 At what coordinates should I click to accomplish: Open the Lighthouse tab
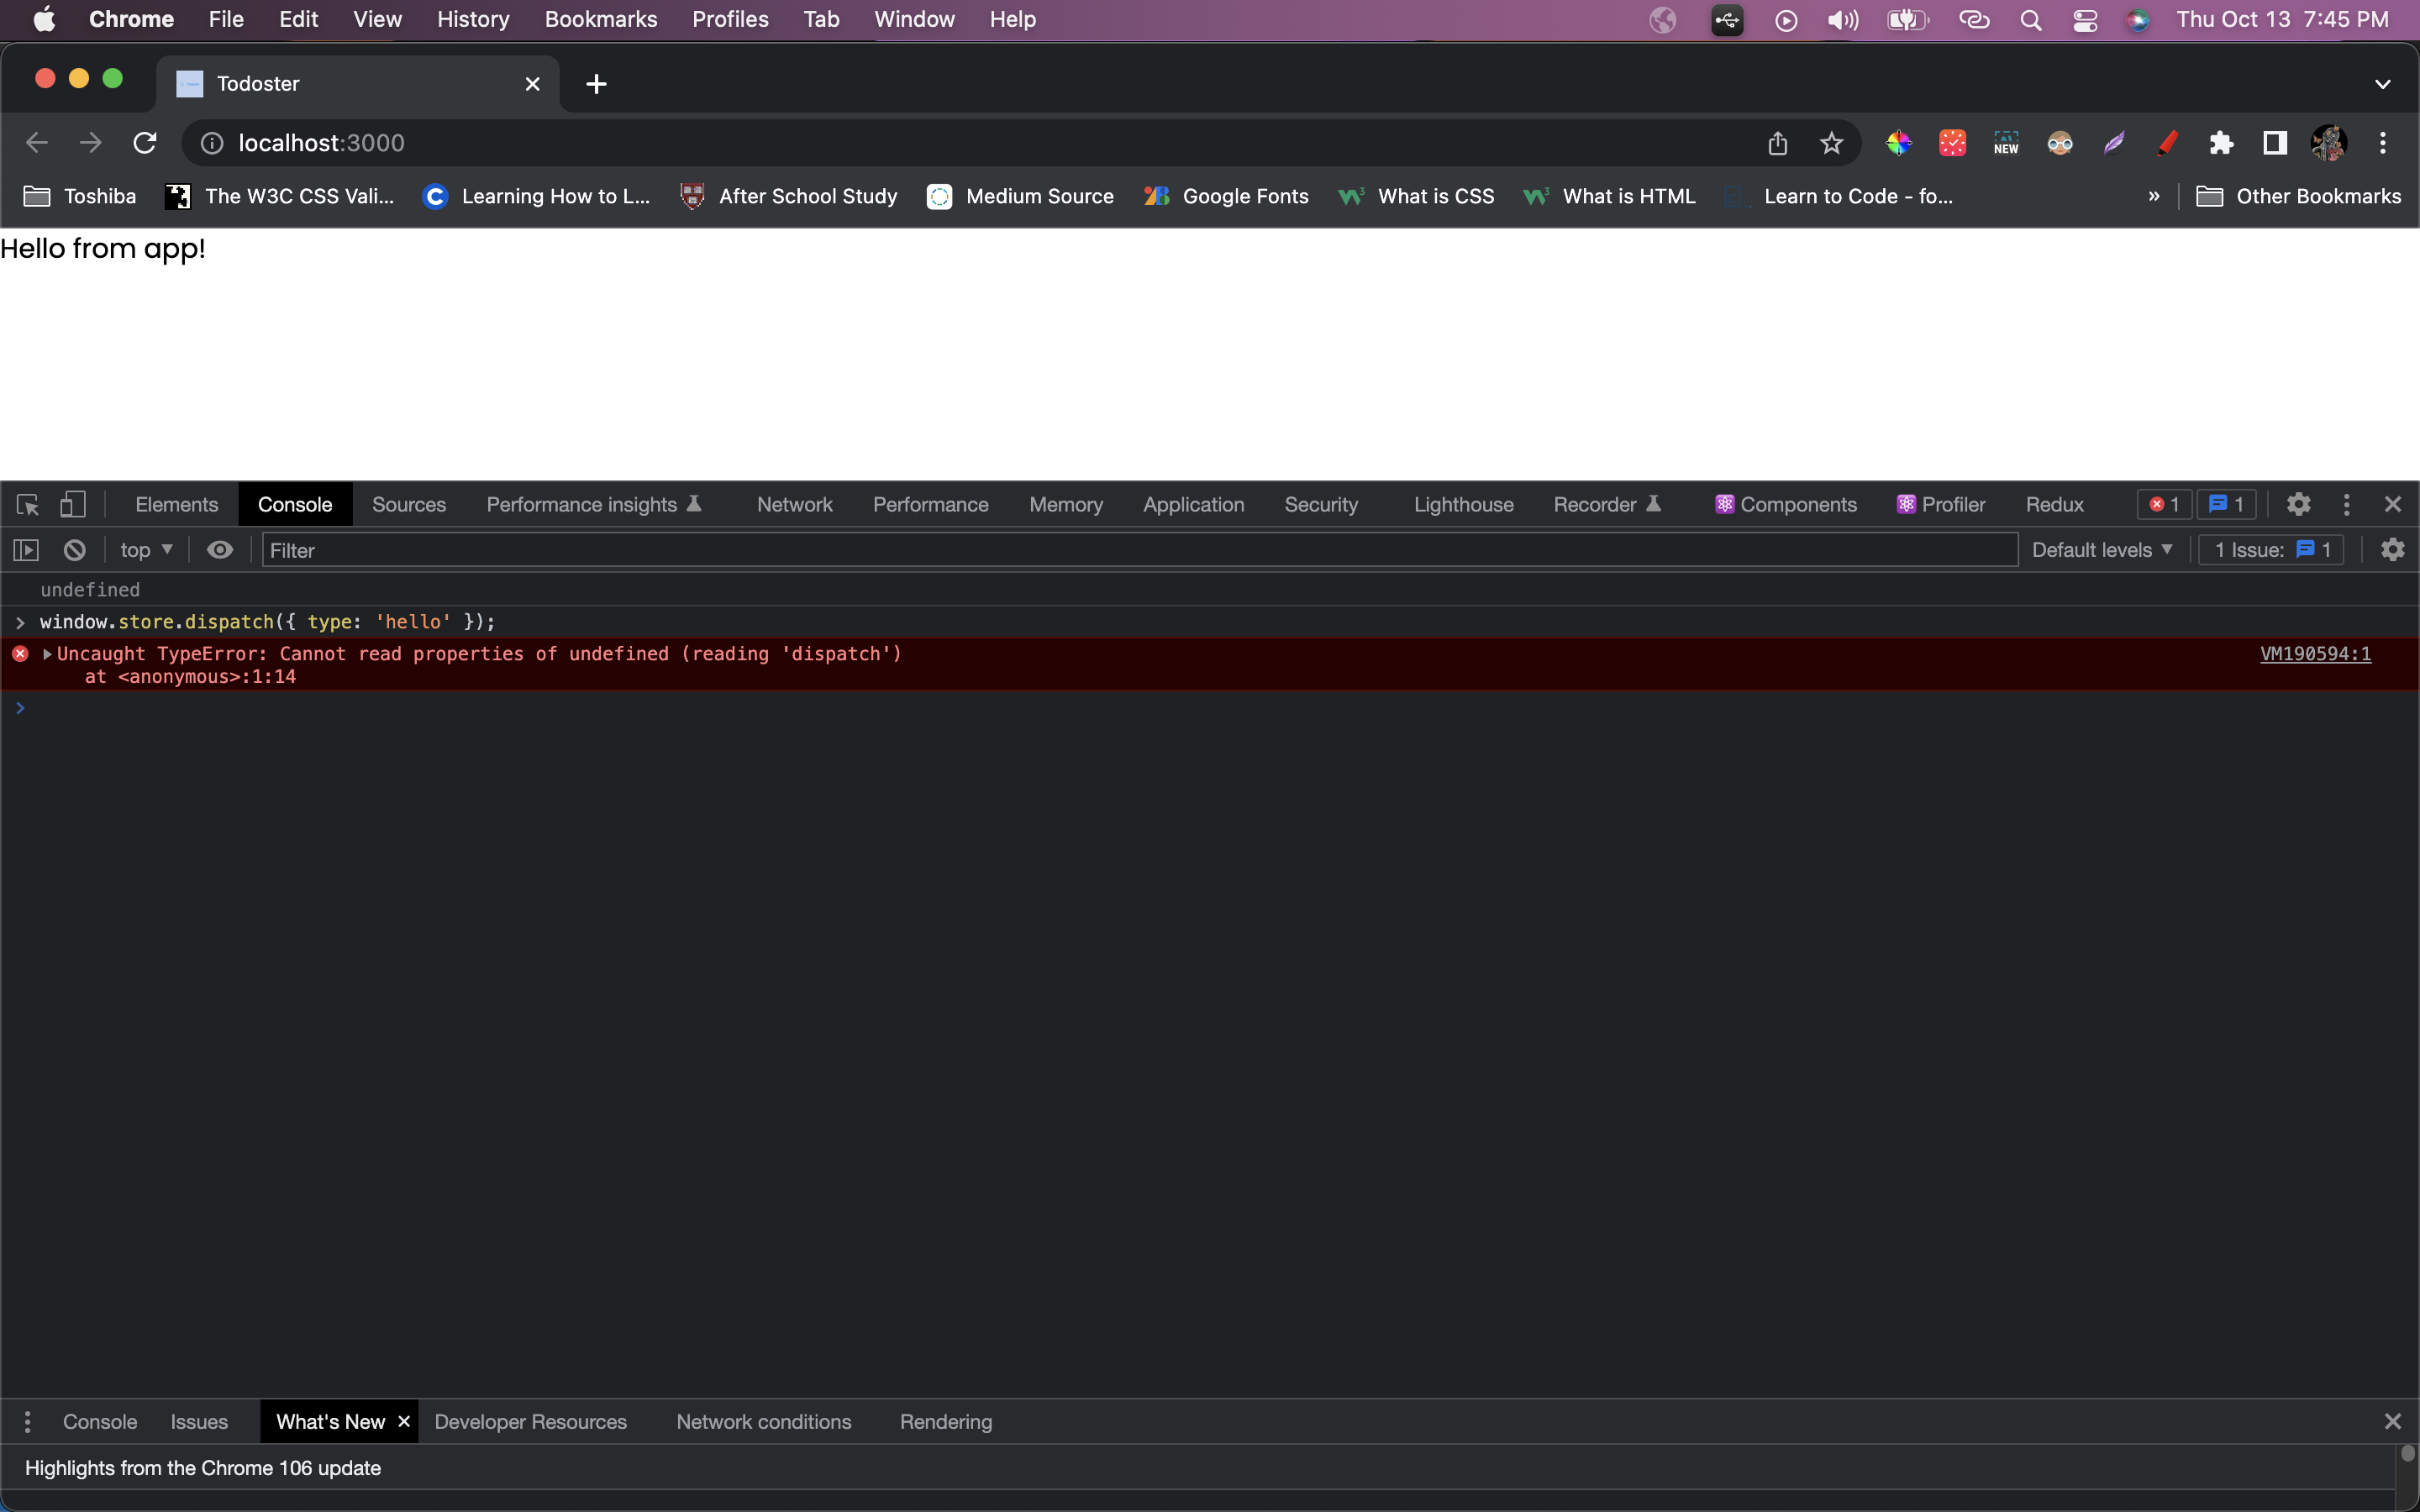coord(1464,504)
